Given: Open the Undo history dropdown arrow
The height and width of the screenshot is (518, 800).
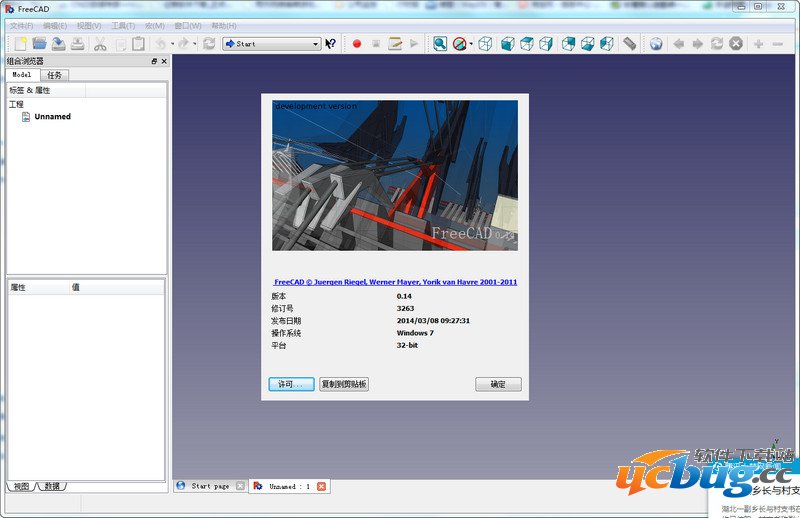Looking at the screenshot, I should click(172, 44).
